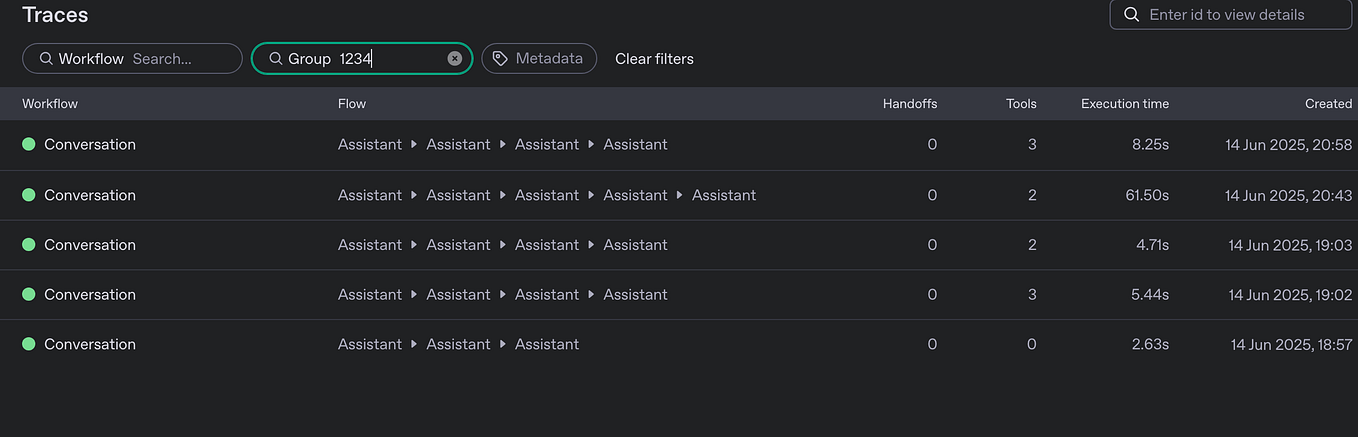
Task: Click the Metadata tag icon
Action: click(x=500, y=59)
